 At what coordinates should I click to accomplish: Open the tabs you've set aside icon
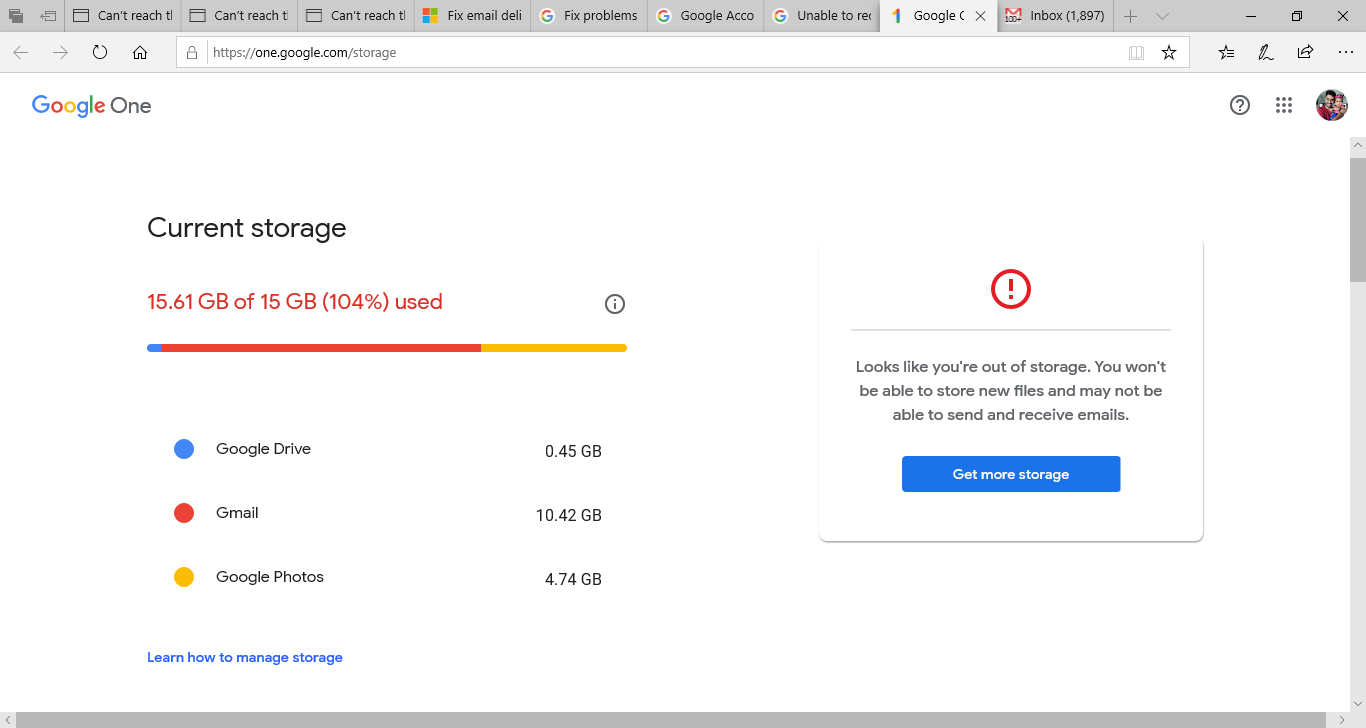[x=17, y=16]
